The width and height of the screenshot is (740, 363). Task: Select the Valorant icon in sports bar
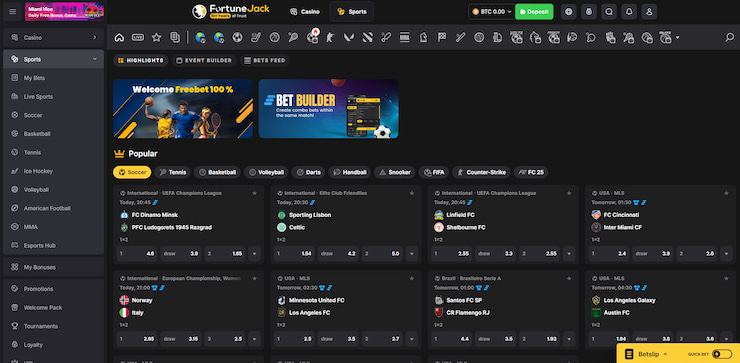pos(349,37)
